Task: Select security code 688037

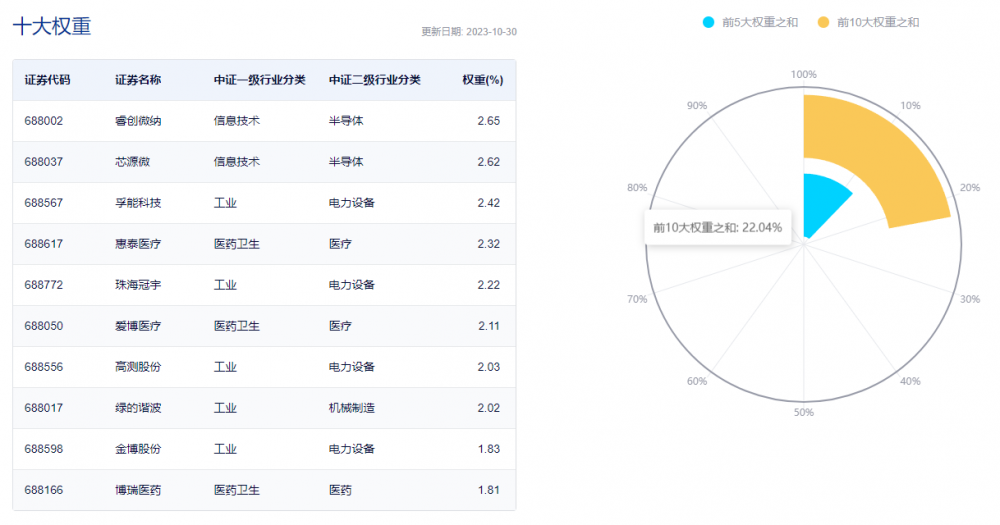Action: click(x=43, y=161)
